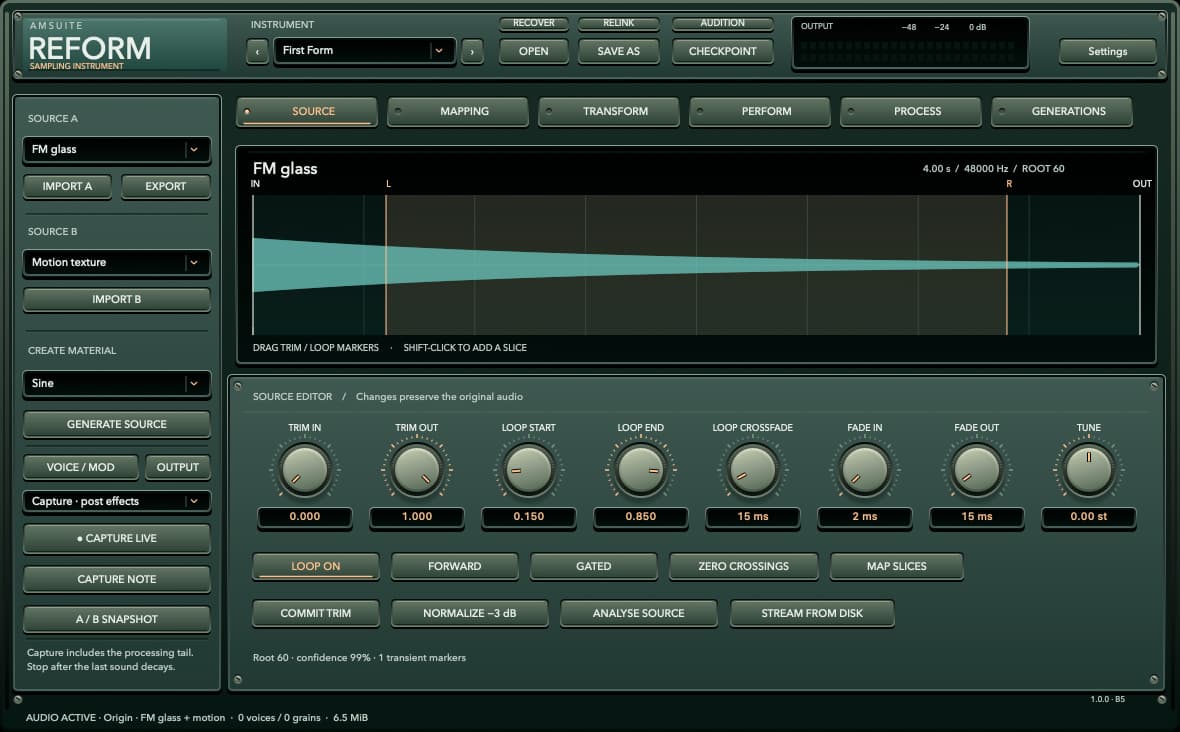
Task: Click the AUDIO ACTIVE status bar text
Action: [196, 718]
